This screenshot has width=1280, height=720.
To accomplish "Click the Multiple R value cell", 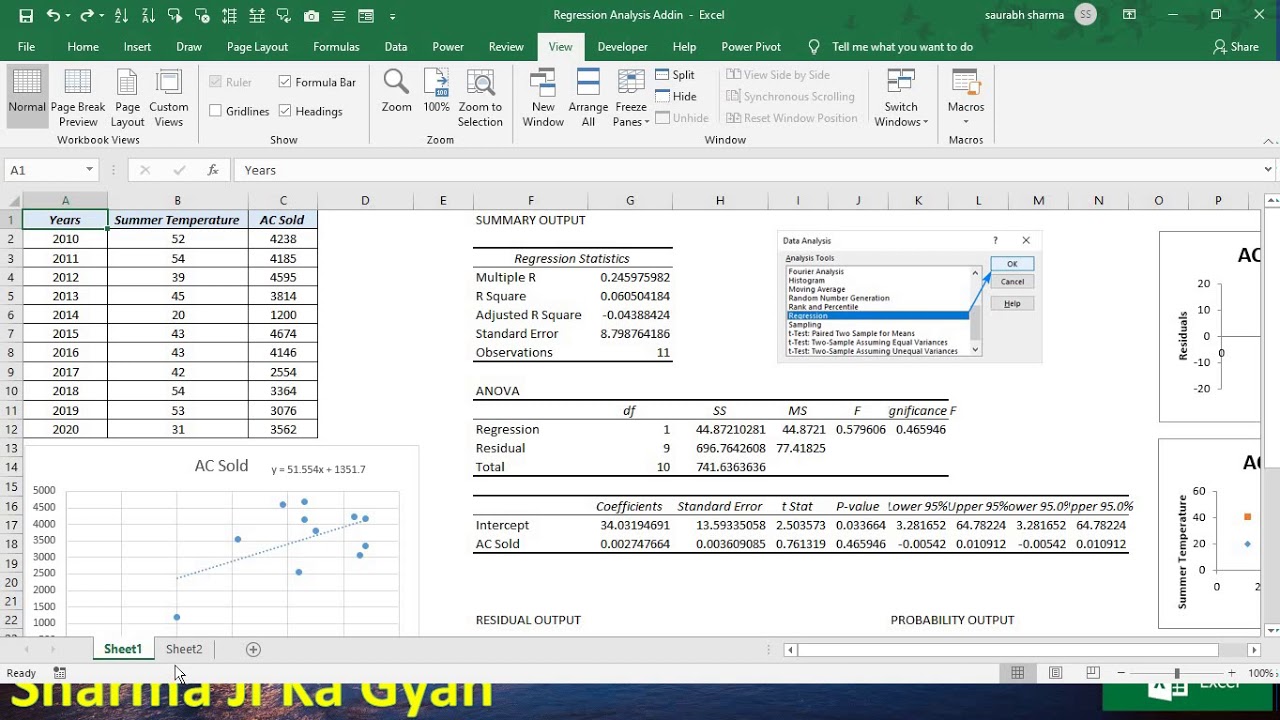I will click(630, 277).
